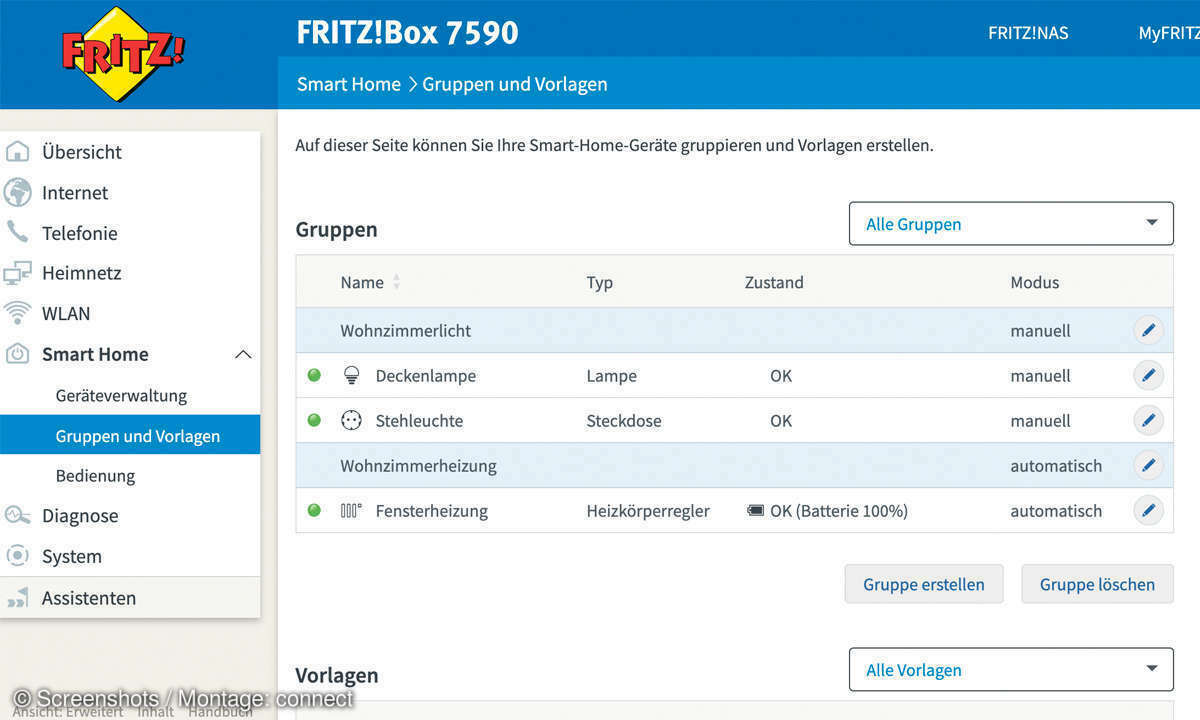
Task: Open MyFRITZ link in header
Action: coord(1169,33)
